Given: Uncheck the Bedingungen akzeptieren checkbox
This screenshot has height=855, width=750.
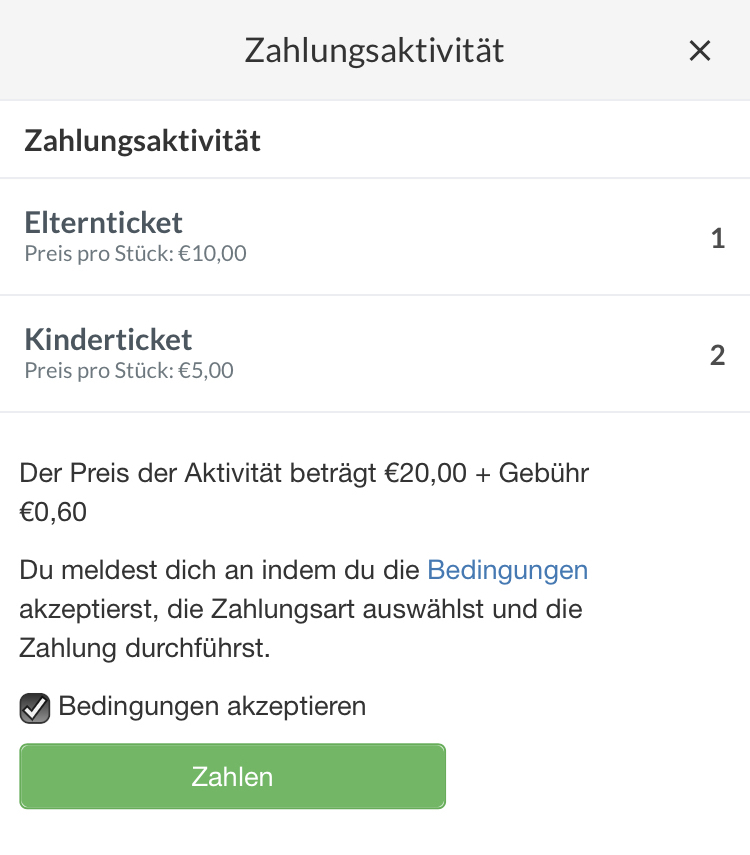Looking at the screenshot, I should 35,709.
